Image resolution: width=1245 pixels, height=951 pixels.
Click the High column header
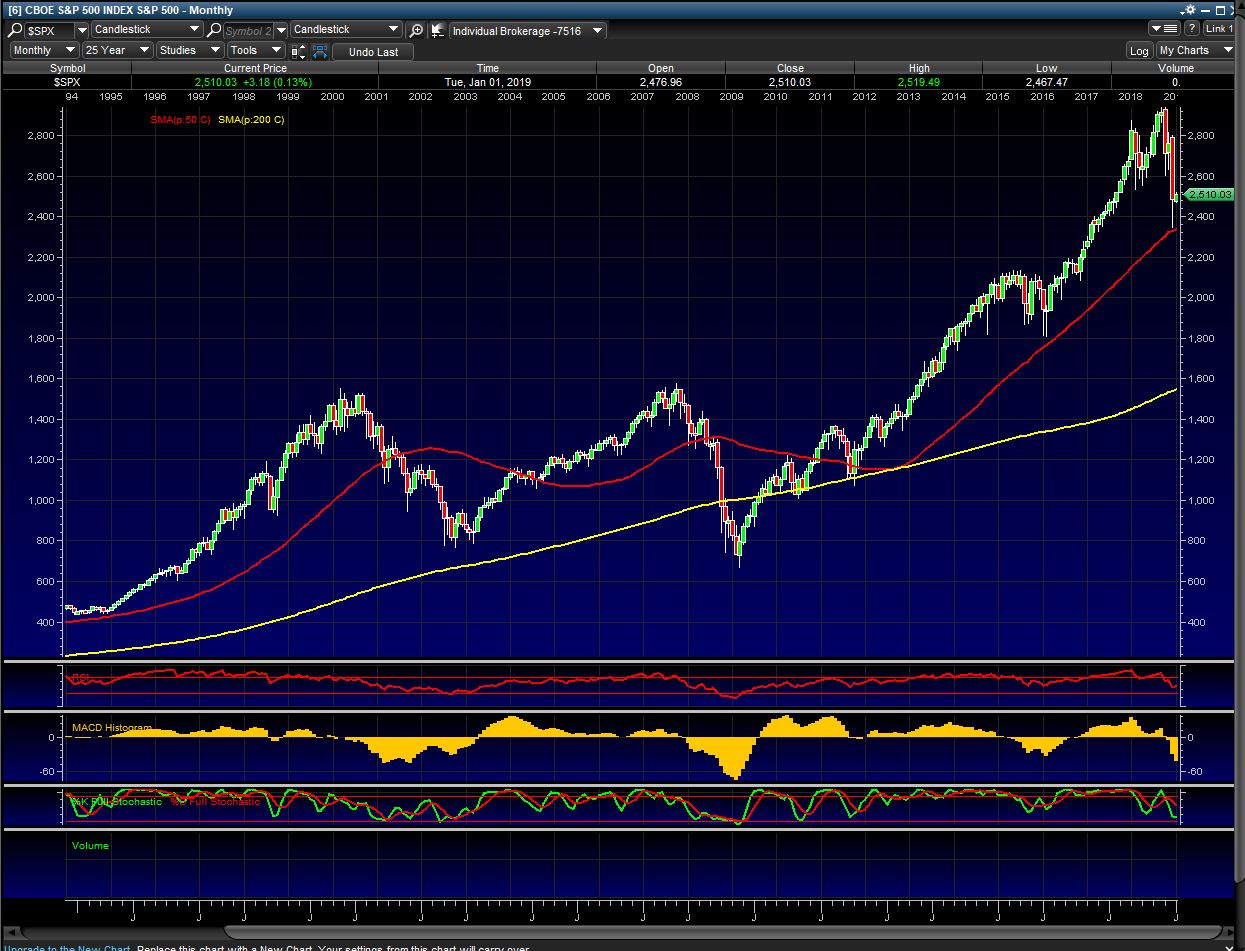pyautogui.click(x=919, y=68)
